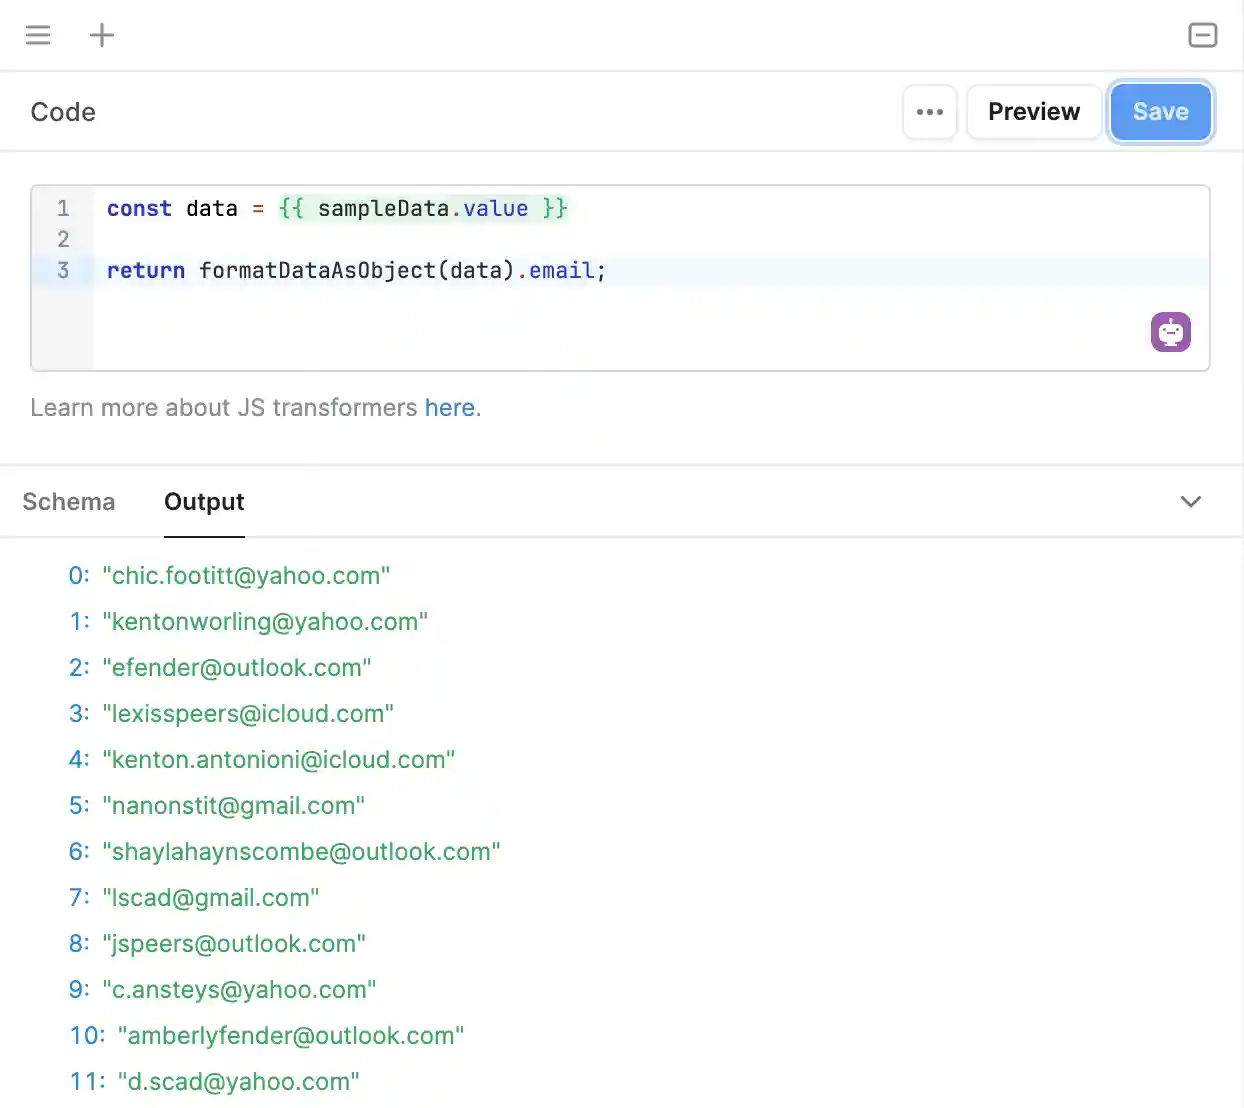This screenshot has width=1244, height=1108.
Task: Open the hamburger menu icon
Action: coord(38,35)
